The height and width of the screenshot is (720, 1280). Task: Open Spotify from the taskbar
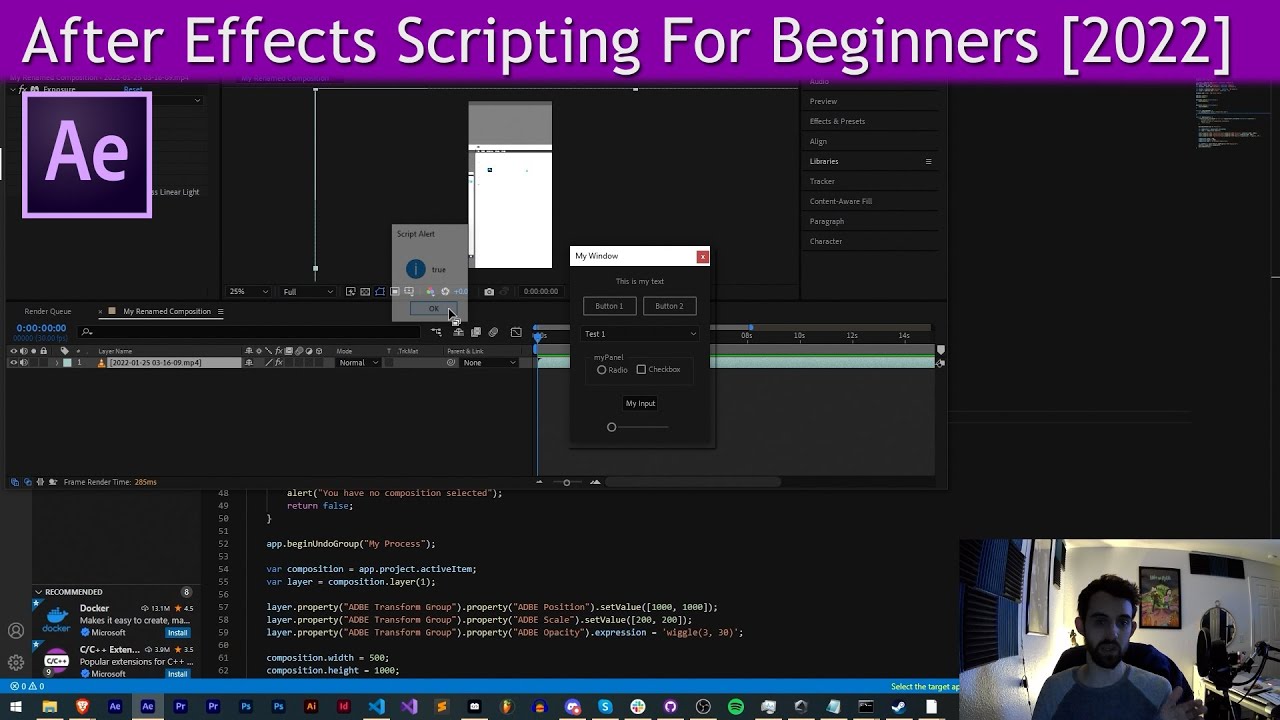click(x=736, y=707)
